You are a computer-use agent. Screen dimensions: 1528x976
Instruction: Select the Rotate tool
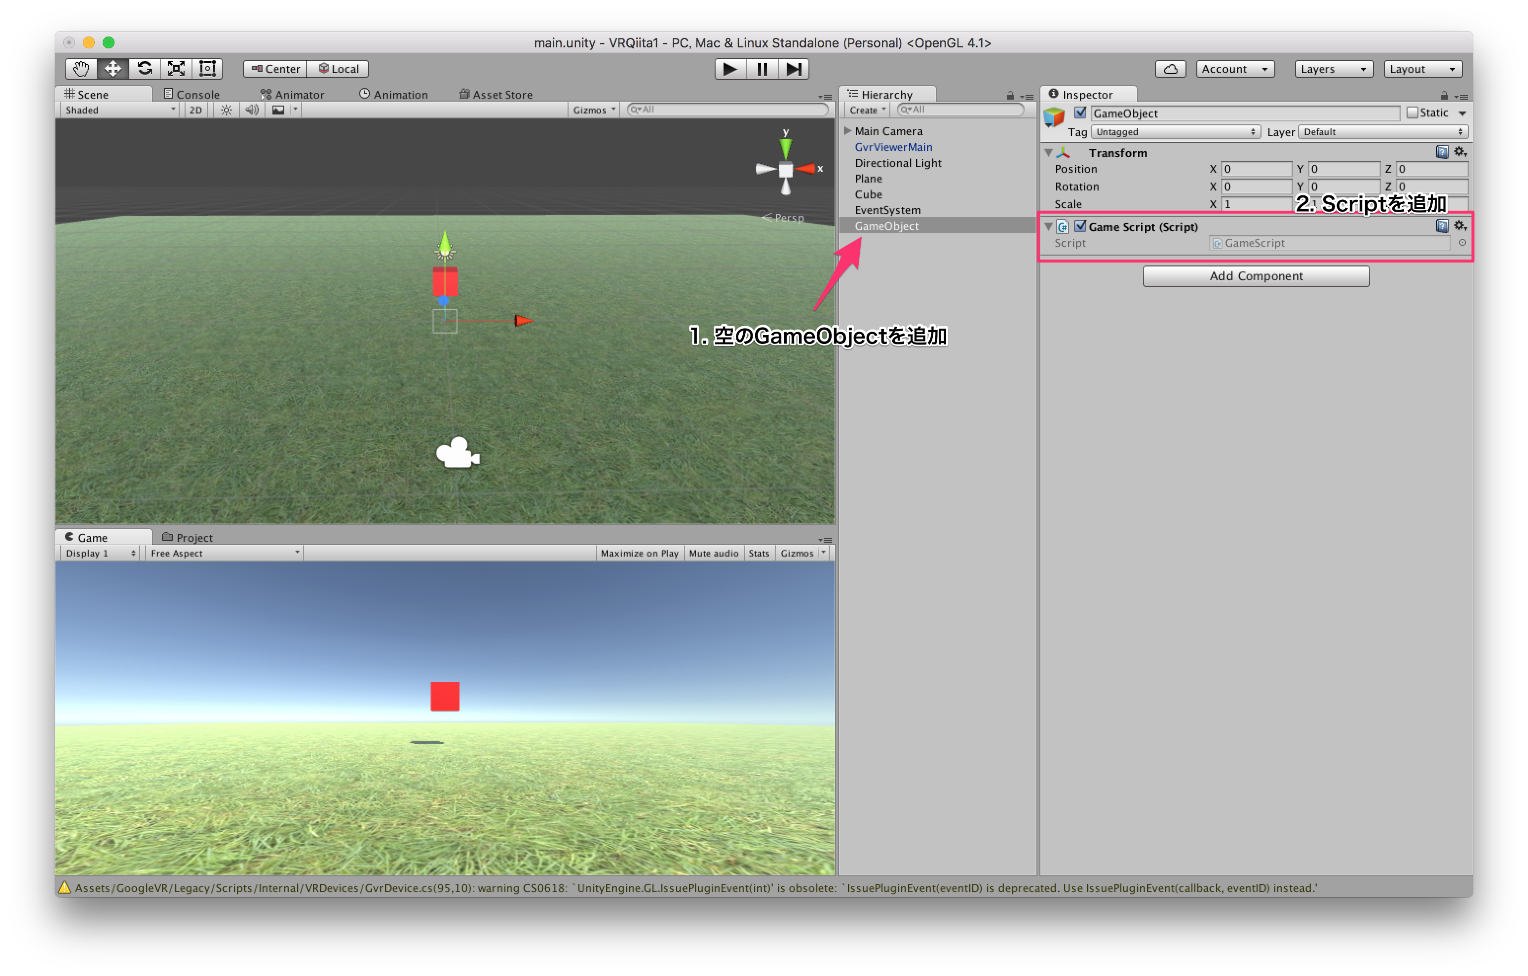143,68
